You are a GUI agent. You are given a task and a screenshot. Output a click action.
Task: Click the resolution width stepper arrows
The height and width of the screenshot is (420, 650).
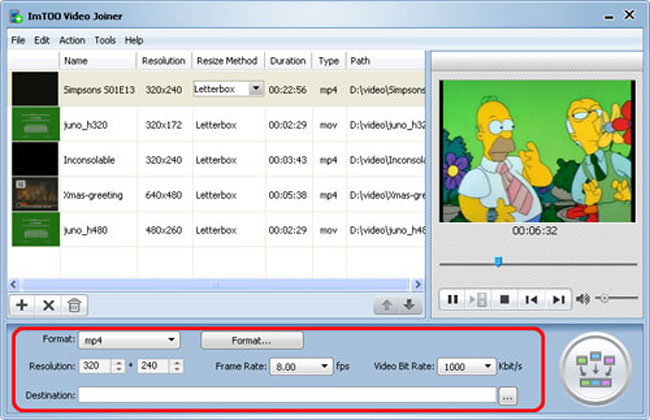[119, 366]
